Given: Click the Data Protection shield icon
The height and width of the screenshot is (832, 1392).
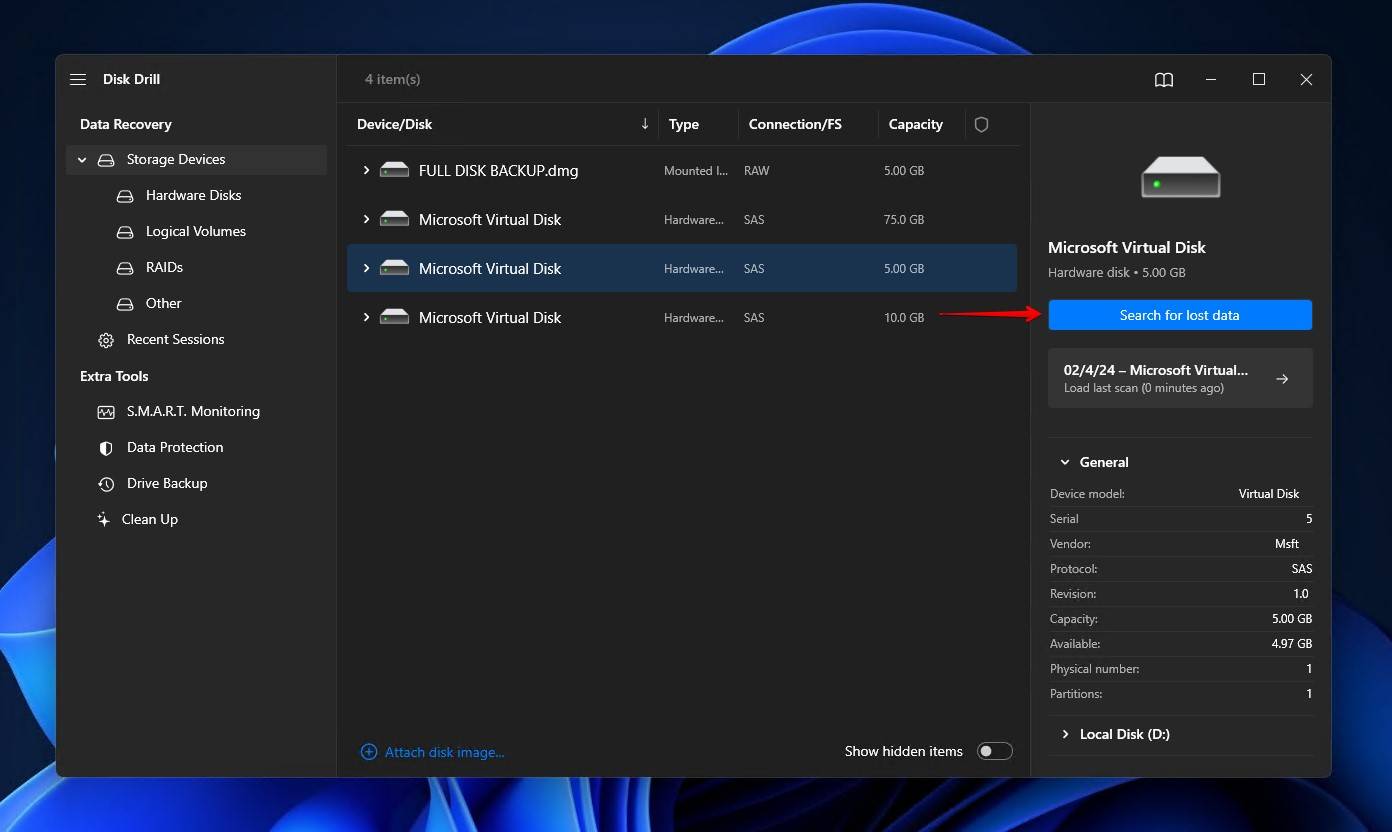Looking at the screenshot, I should (x=106, y=448).
